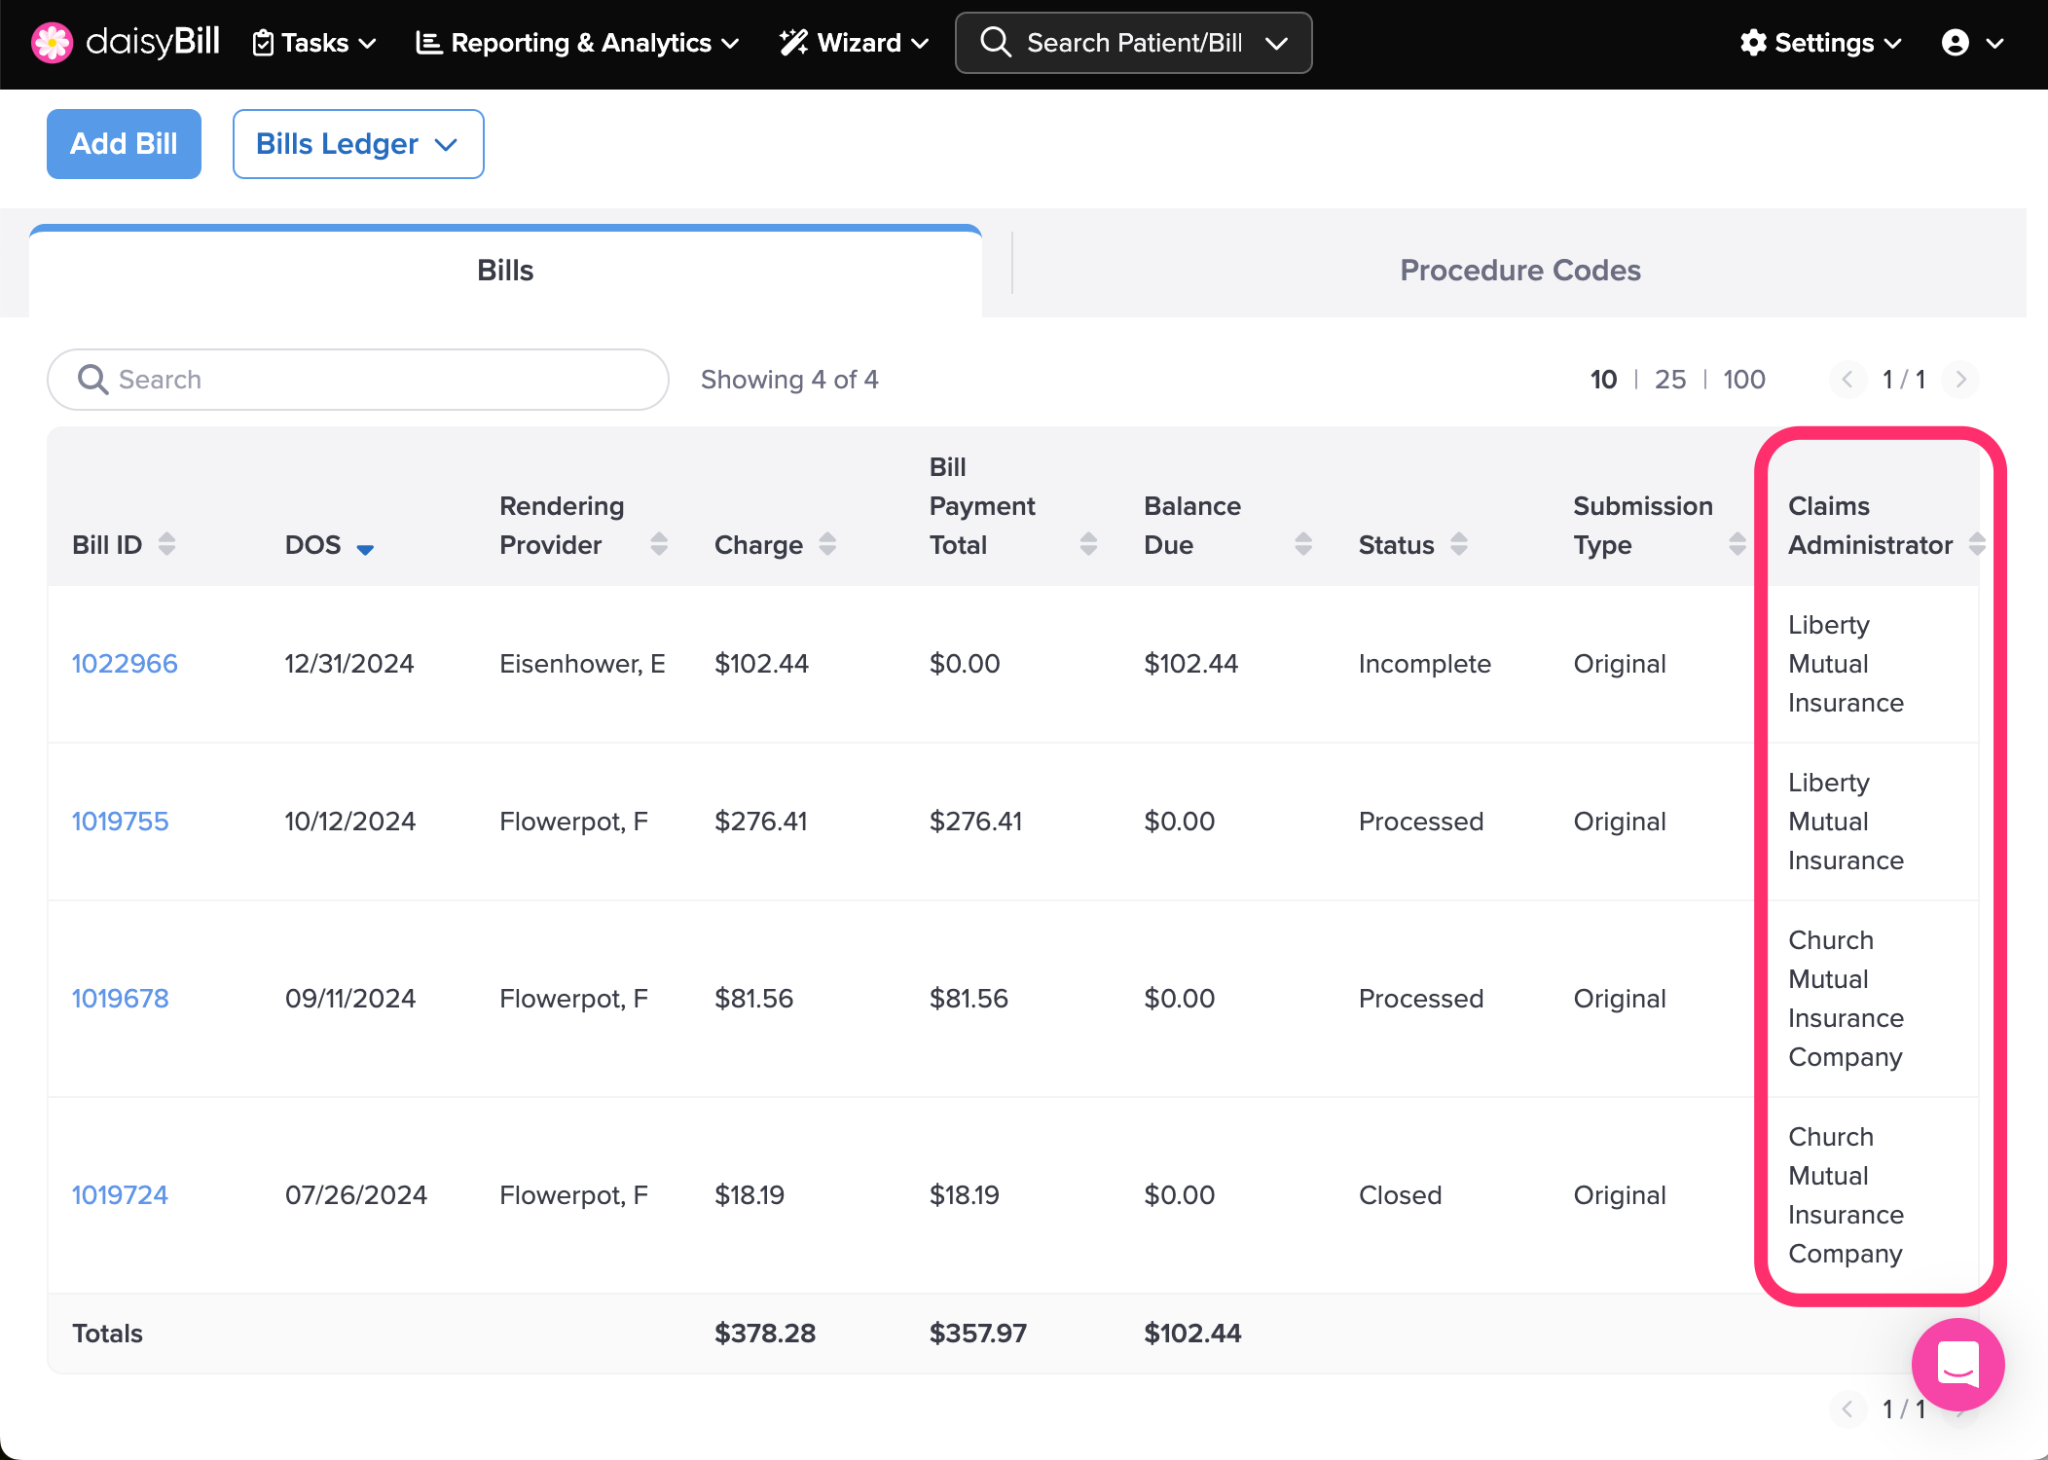Sort by Bill ID column arrows

167,544
